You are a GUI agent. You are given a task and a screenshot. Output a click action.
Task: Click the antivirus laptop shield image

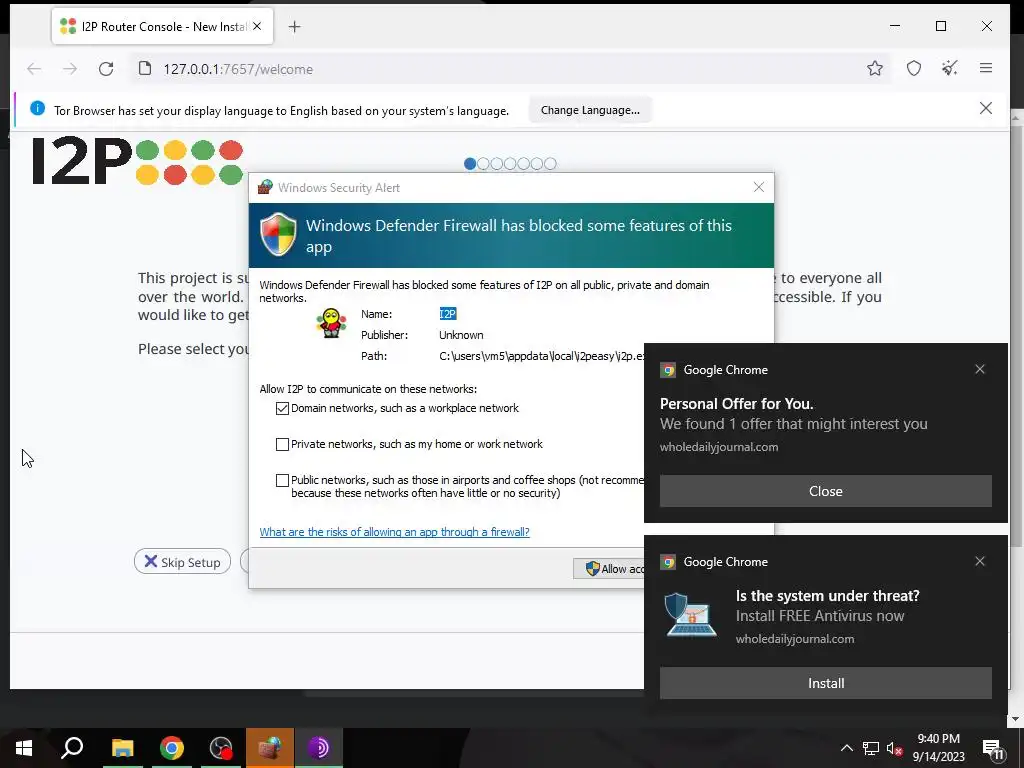point(690,614)
